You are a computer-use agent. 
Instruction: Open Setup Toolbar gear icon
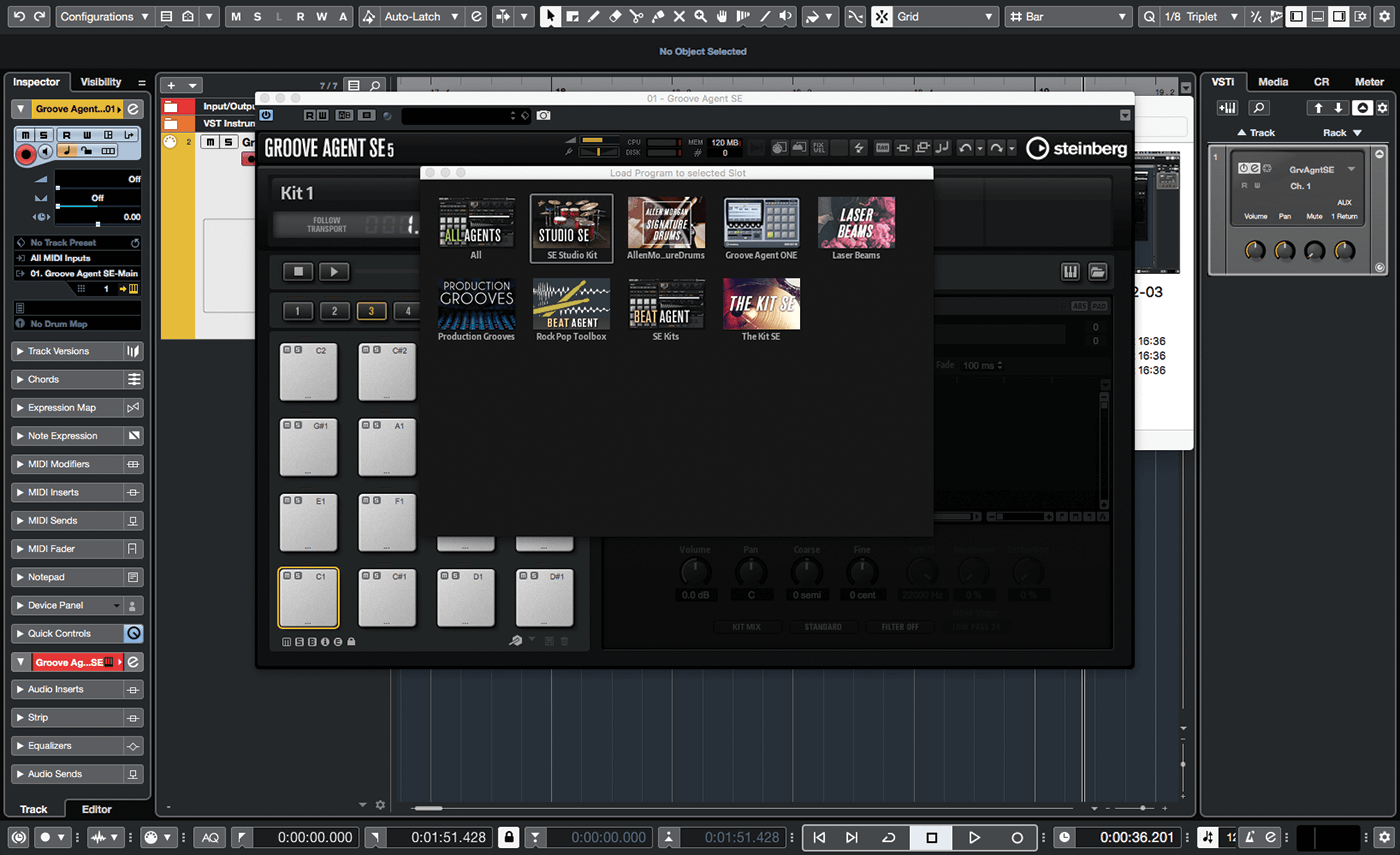1383,17
